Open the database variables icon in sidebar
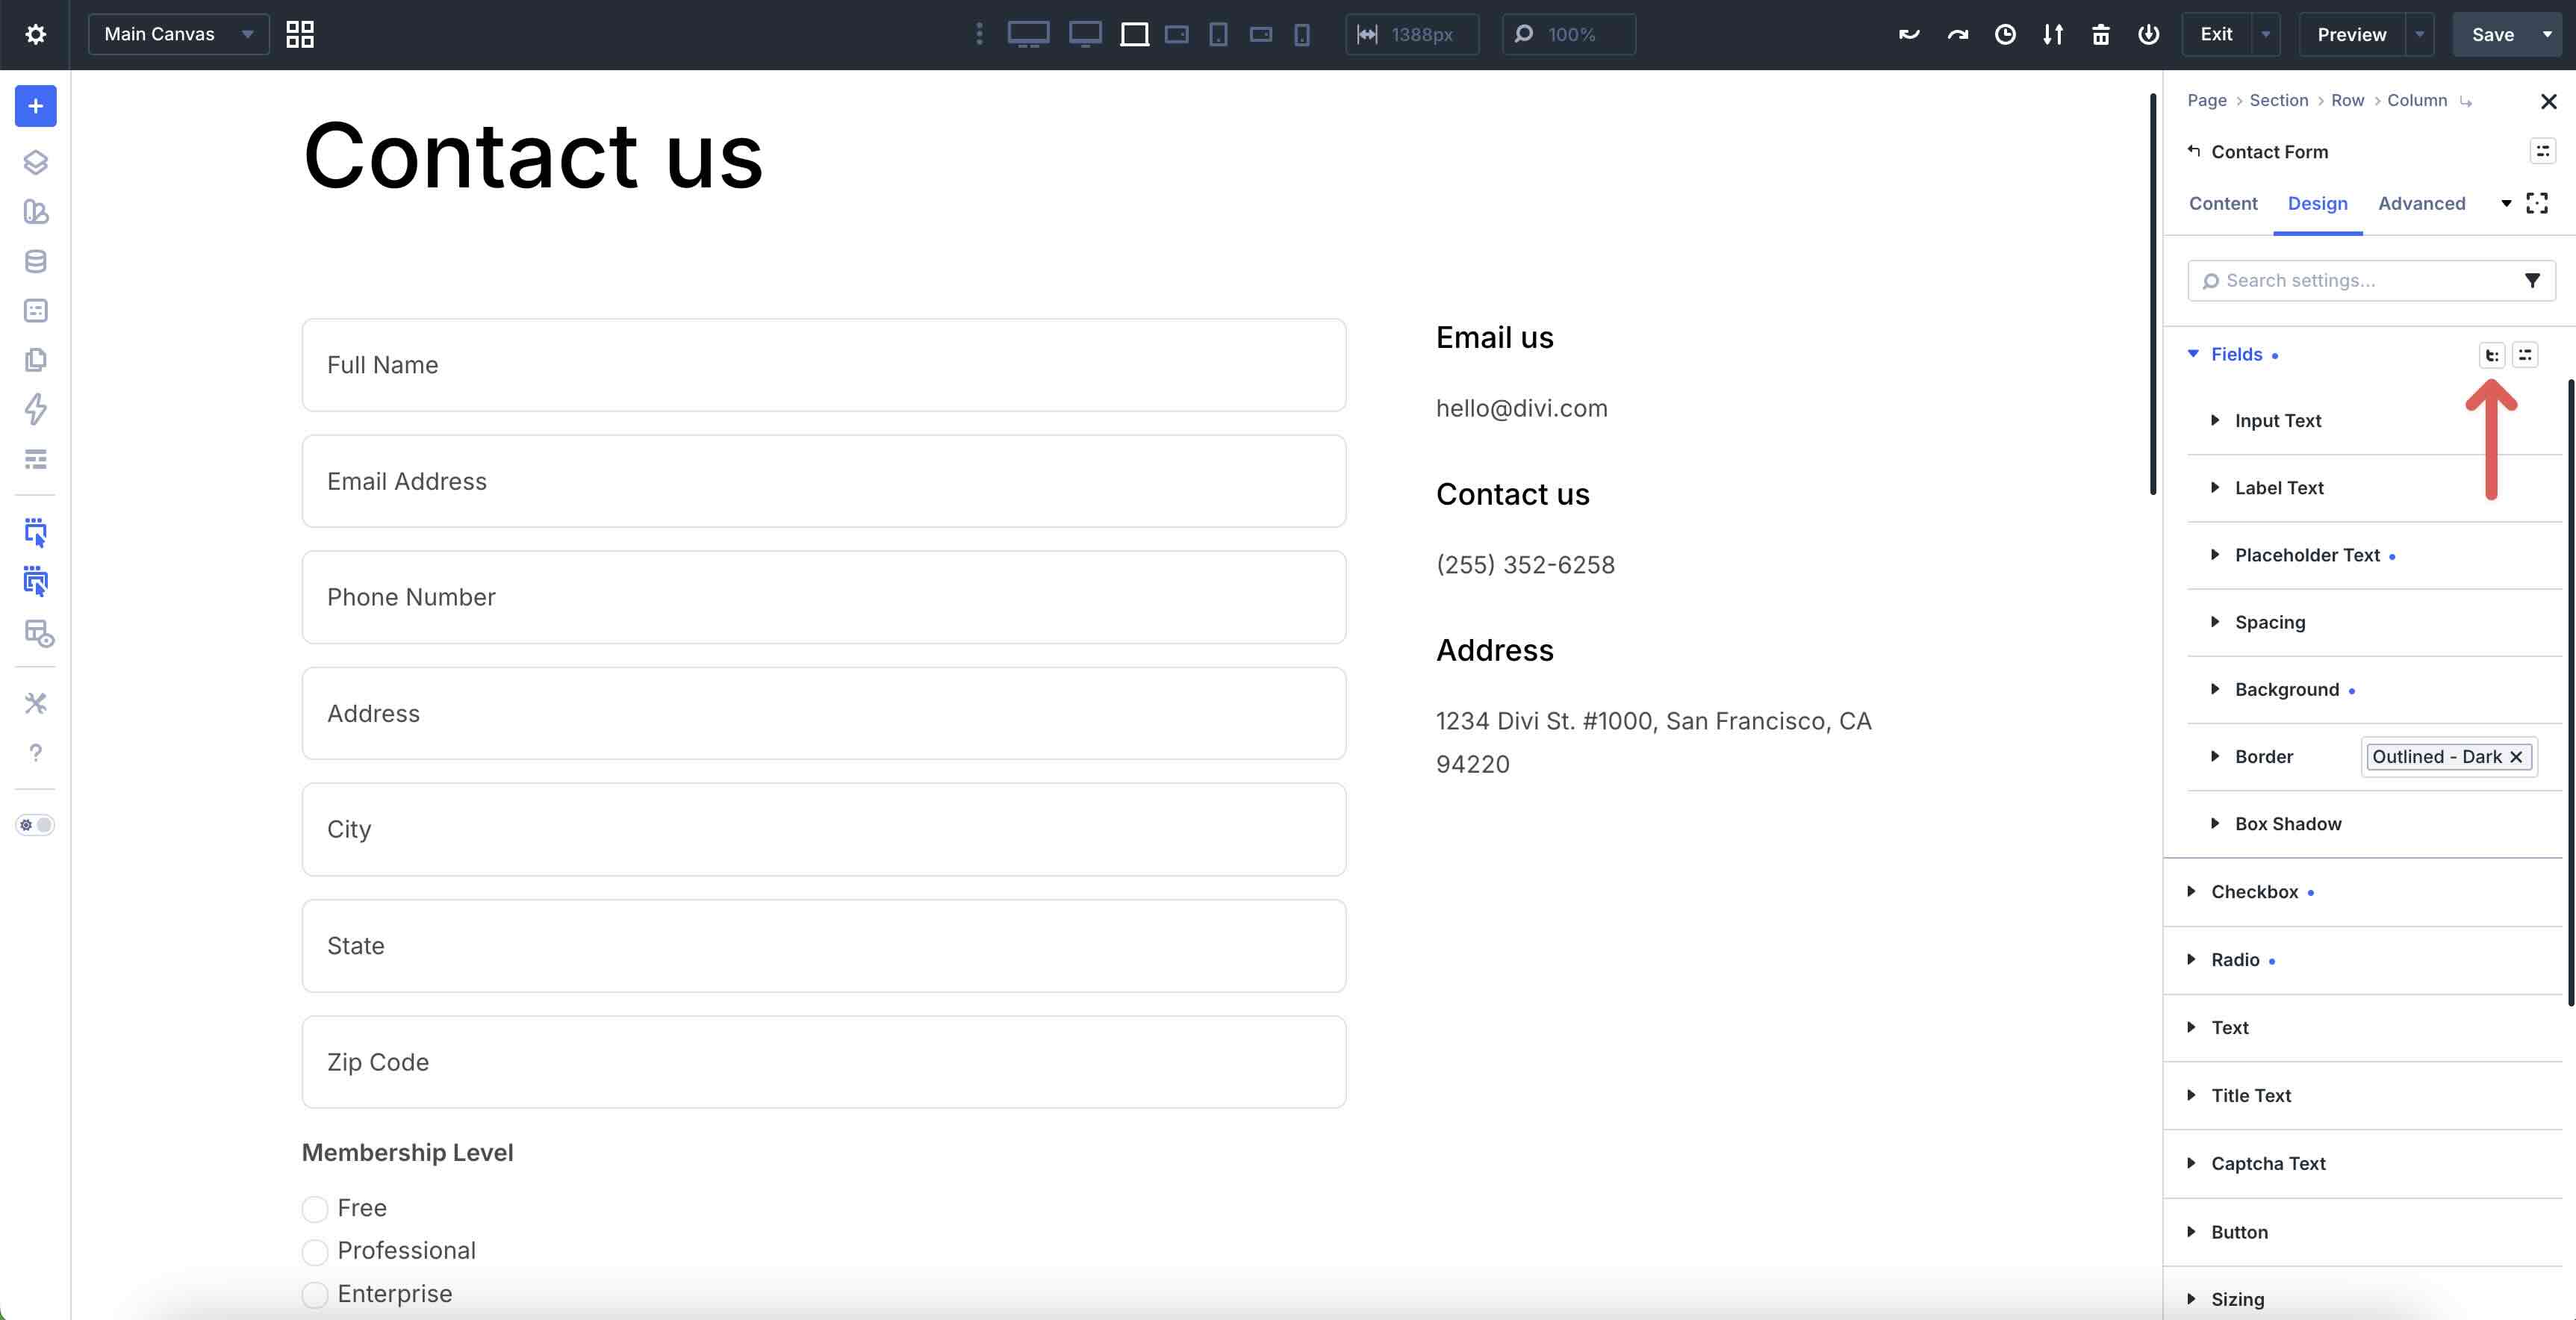Viewport: 2576px width, 1320px height. pyautogui.click(x=36, y=261)
